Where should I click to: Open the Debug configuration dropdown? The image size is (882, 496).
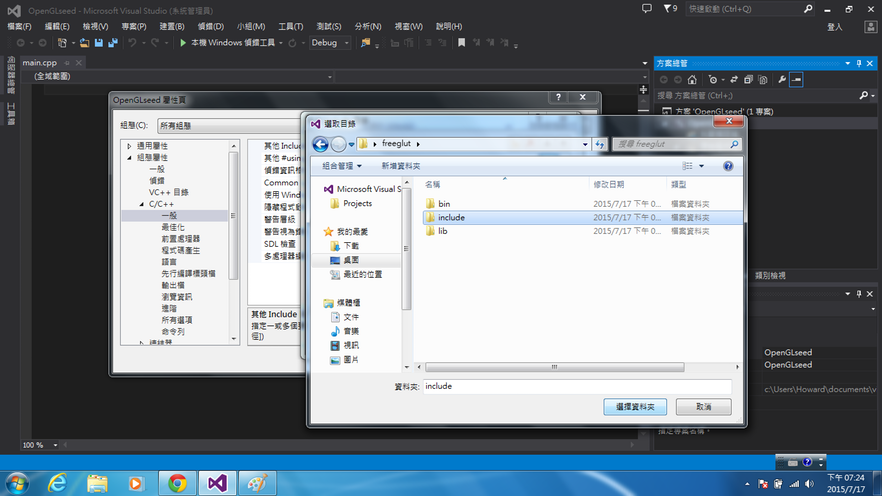346,43
